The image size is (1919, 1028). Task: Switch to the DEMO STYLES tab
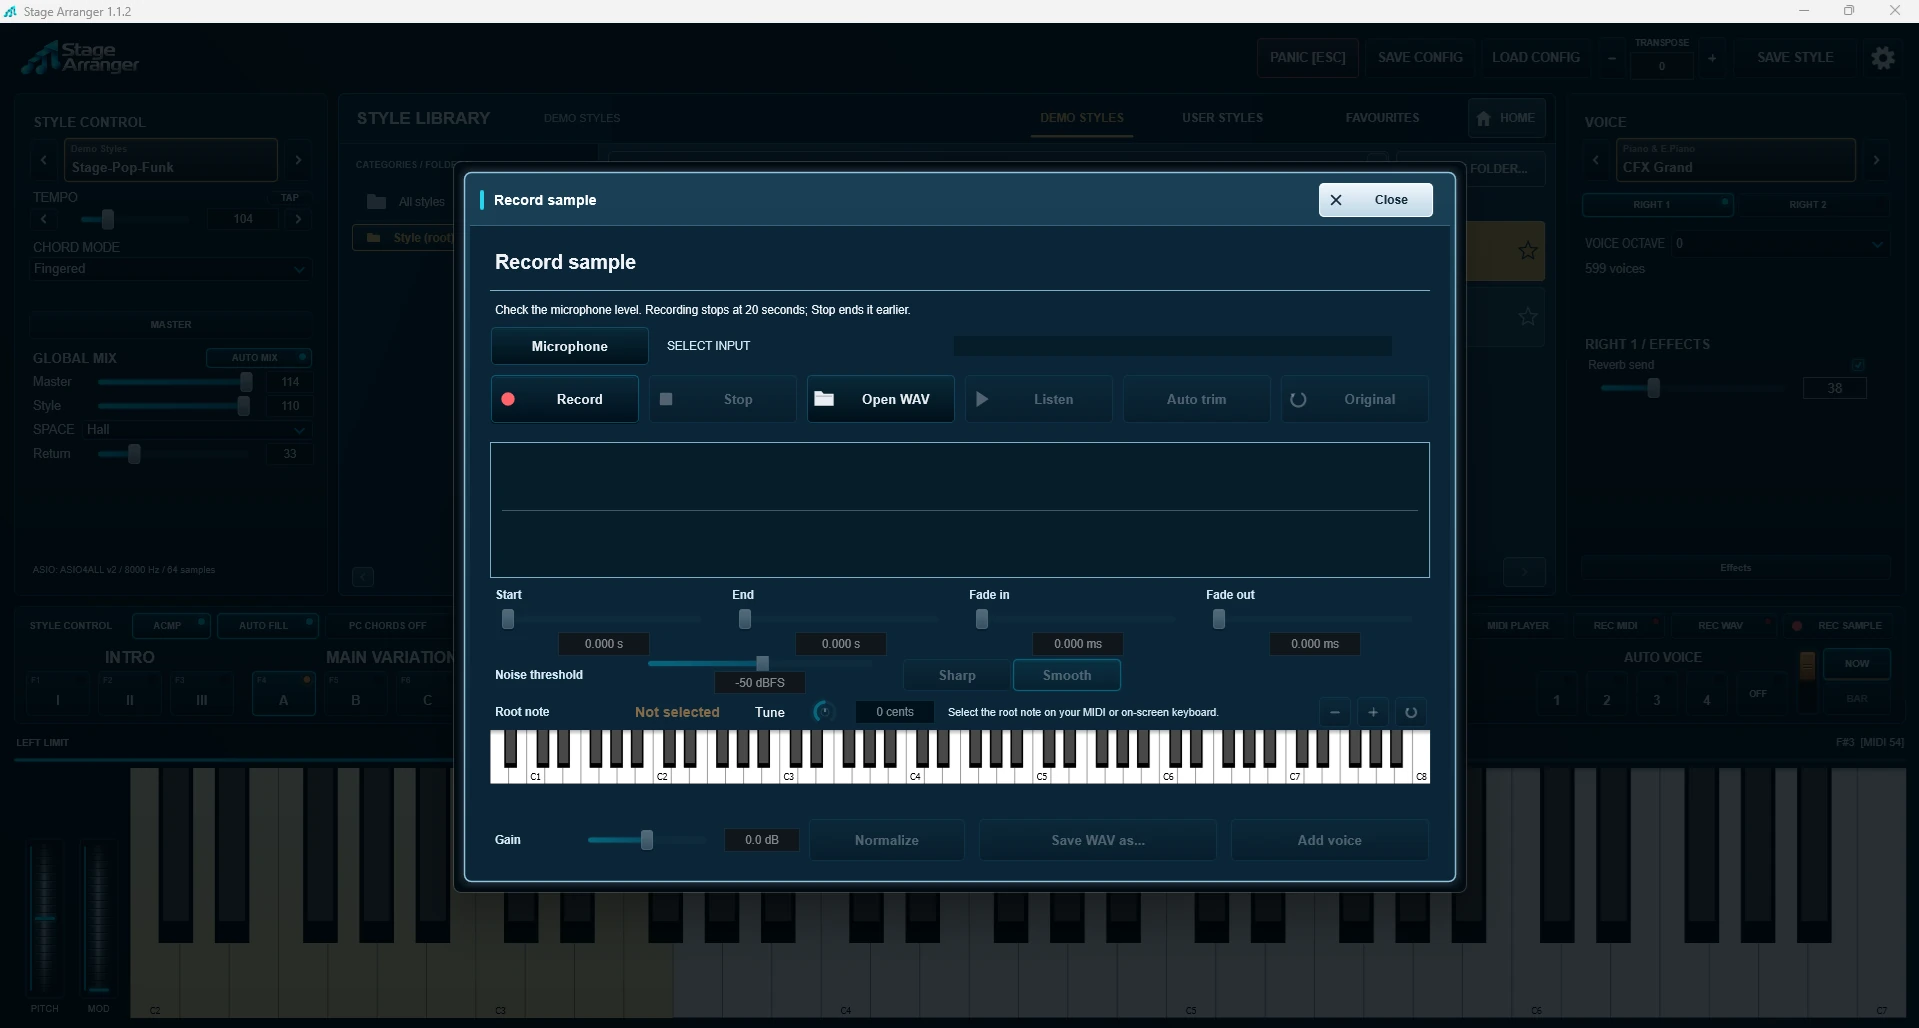tap(1082, 118)
